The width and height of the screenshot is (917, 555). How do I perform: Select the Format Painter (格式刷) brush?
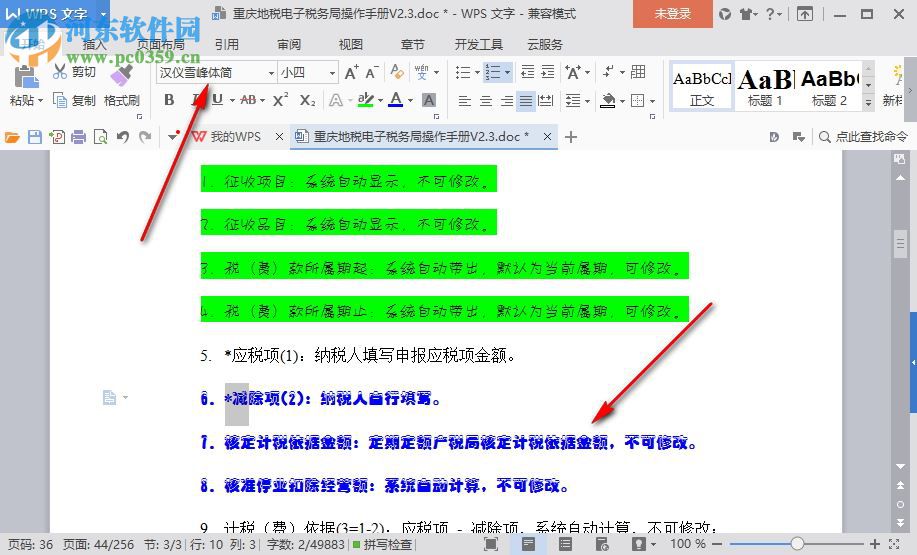[122, 74]
